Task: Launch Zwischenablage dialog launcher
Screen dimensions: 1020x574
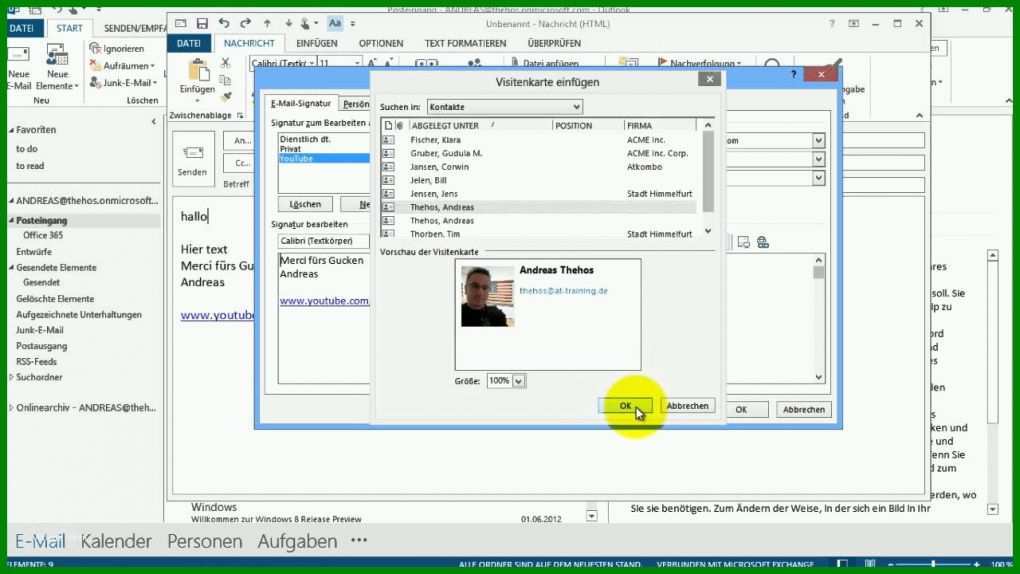Action: coord(241,115)
